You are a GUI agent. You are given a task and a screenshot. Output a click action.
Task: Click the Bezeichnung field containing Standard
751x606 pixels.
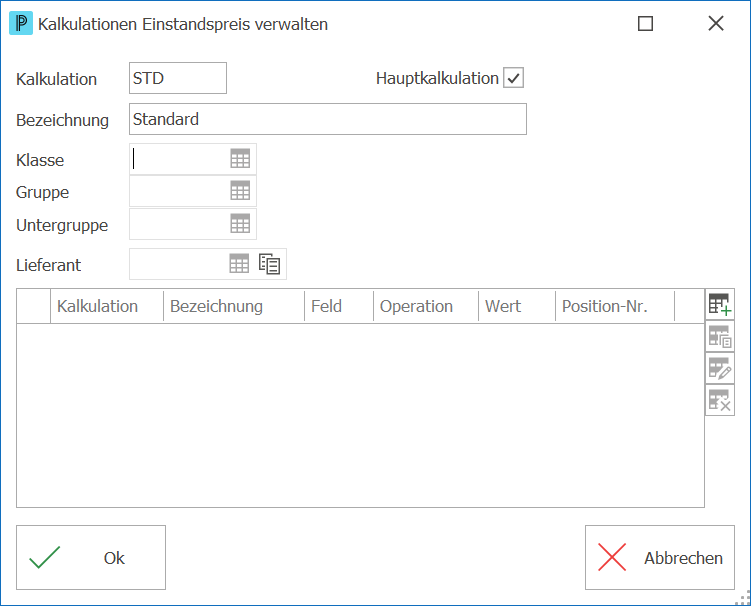point(328,119)
